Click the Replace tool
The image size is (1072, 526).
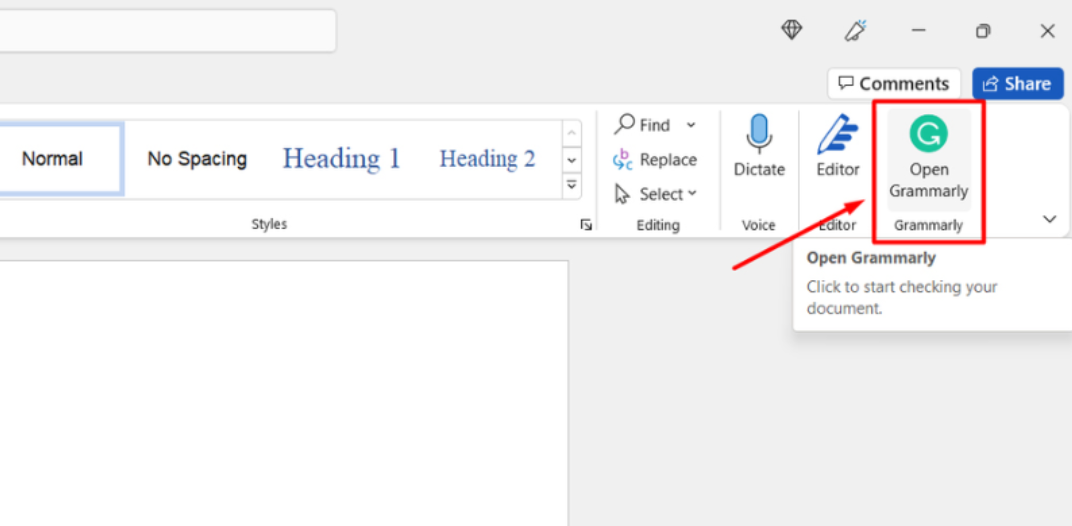pyautogui.click(x=655, y=159)
